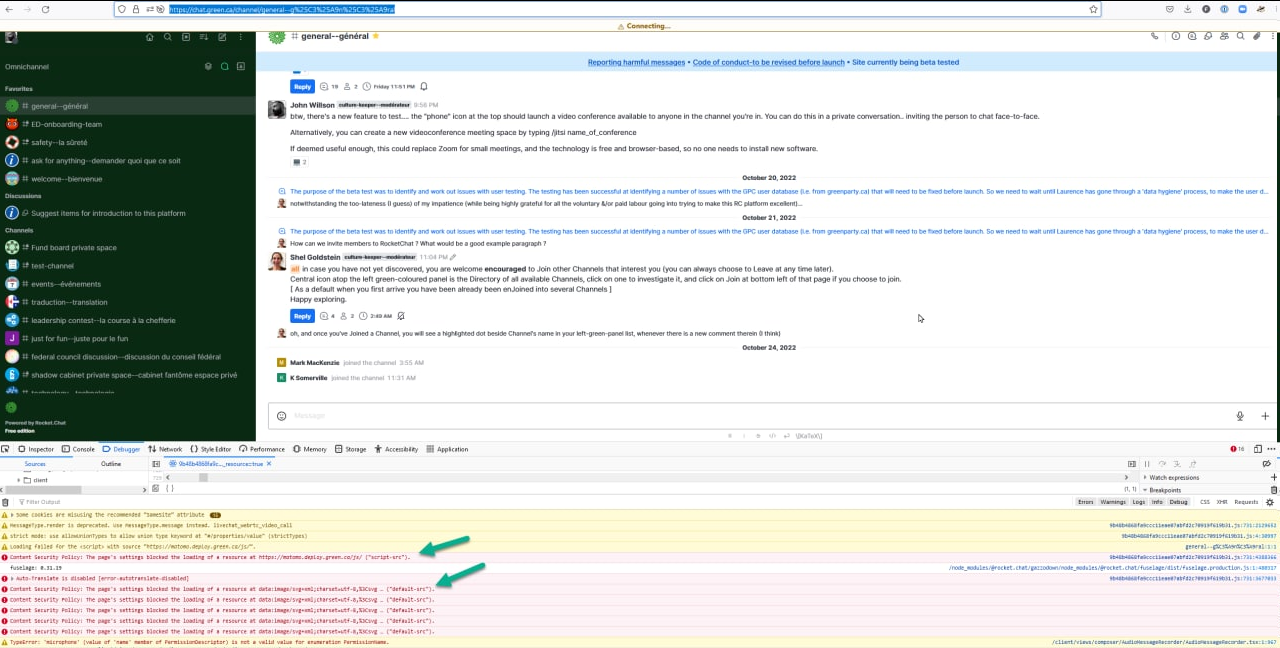
Task: Click the sidebar Search icon
Action: [167, 36]
